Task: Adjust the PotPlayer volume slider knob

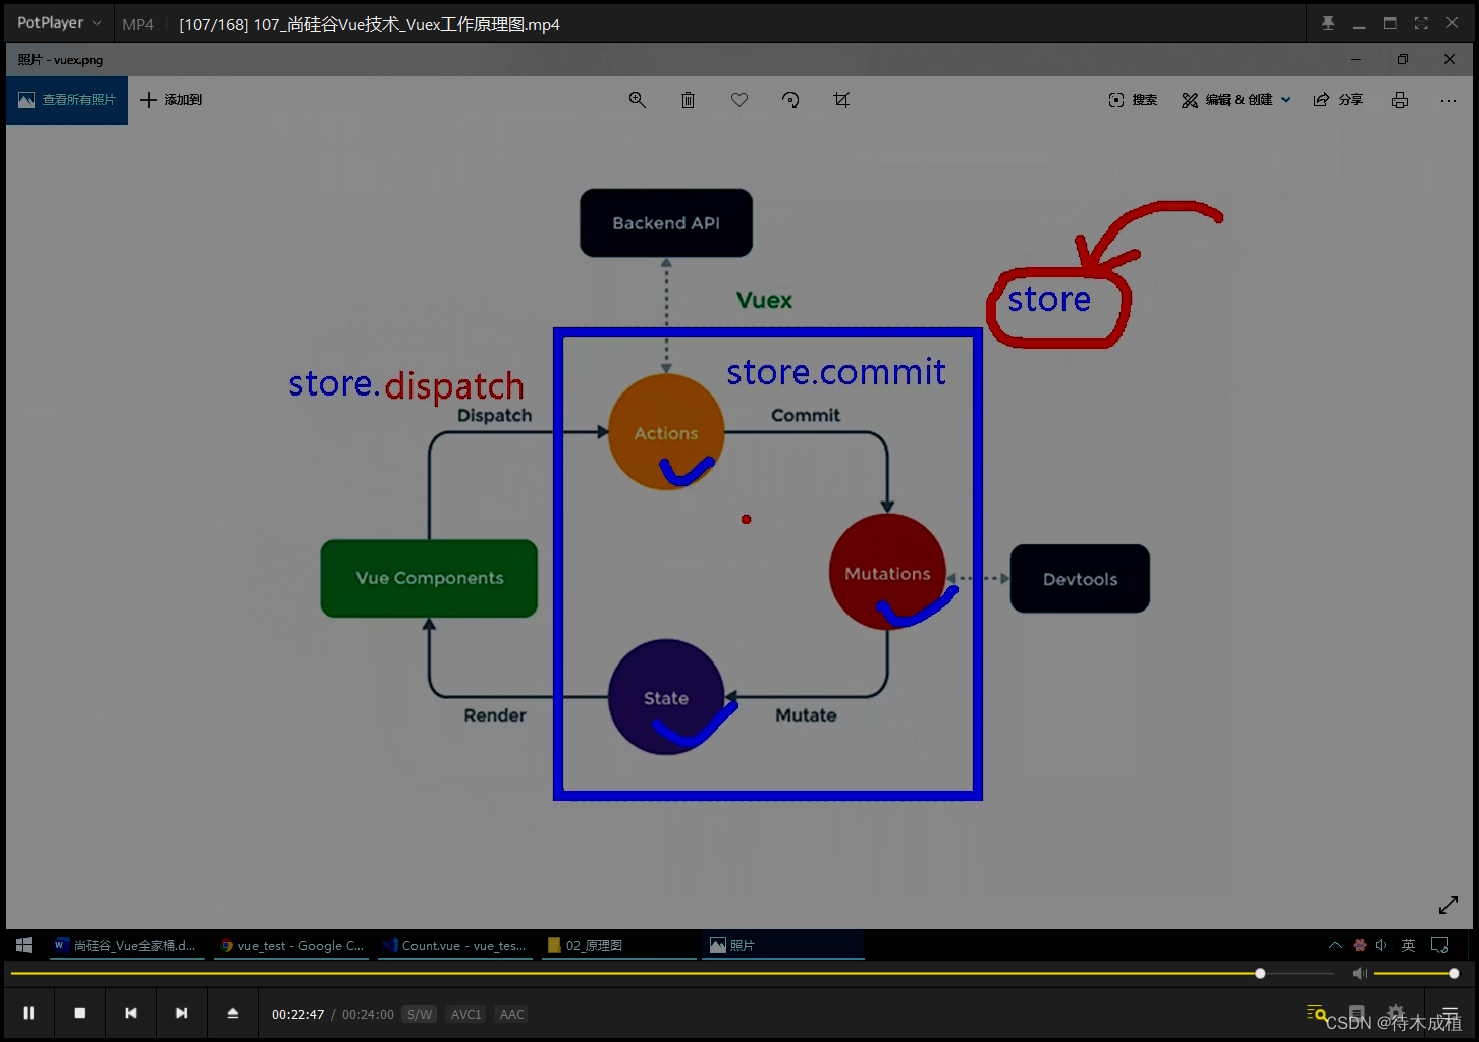Action: [1454, 973]
